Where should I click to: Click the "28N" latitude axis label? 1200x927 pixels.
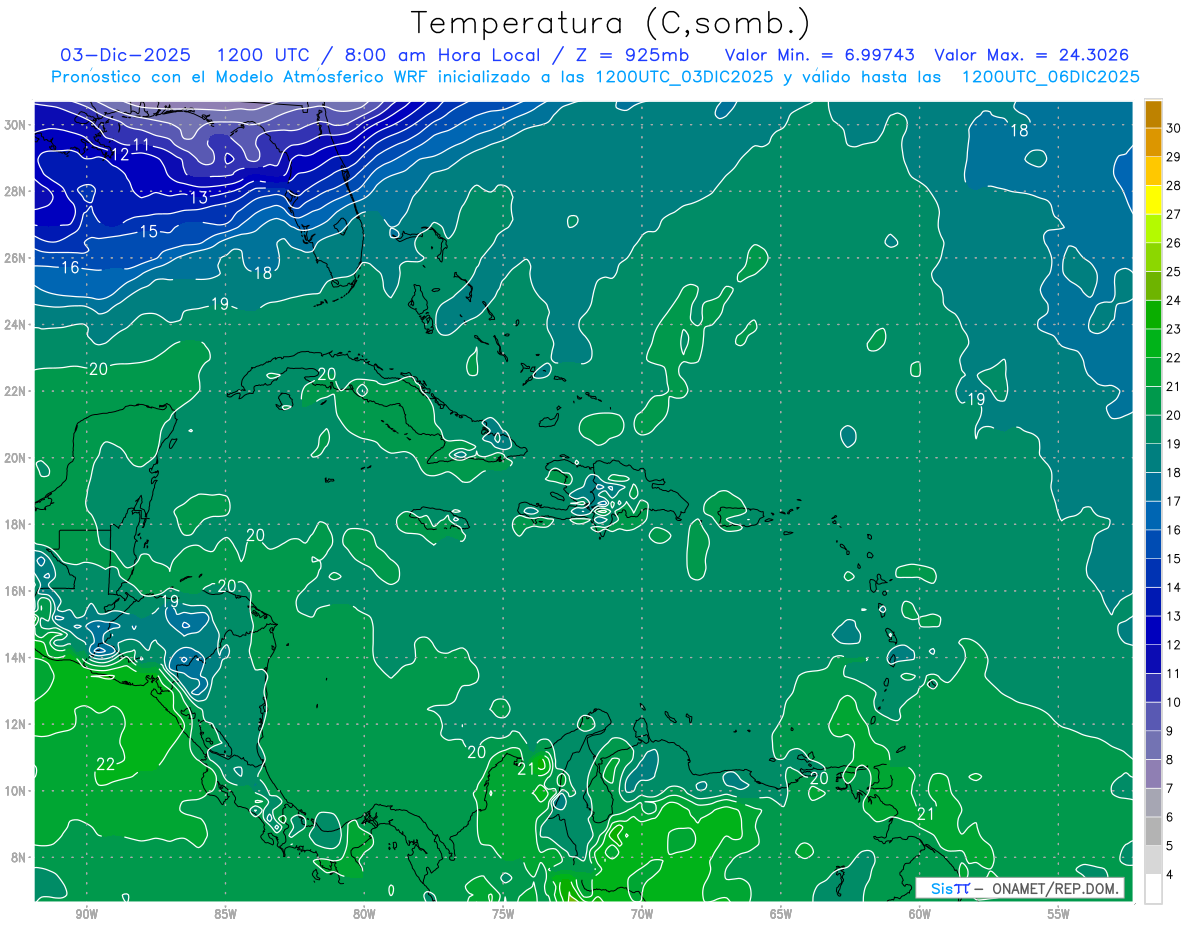16,191
